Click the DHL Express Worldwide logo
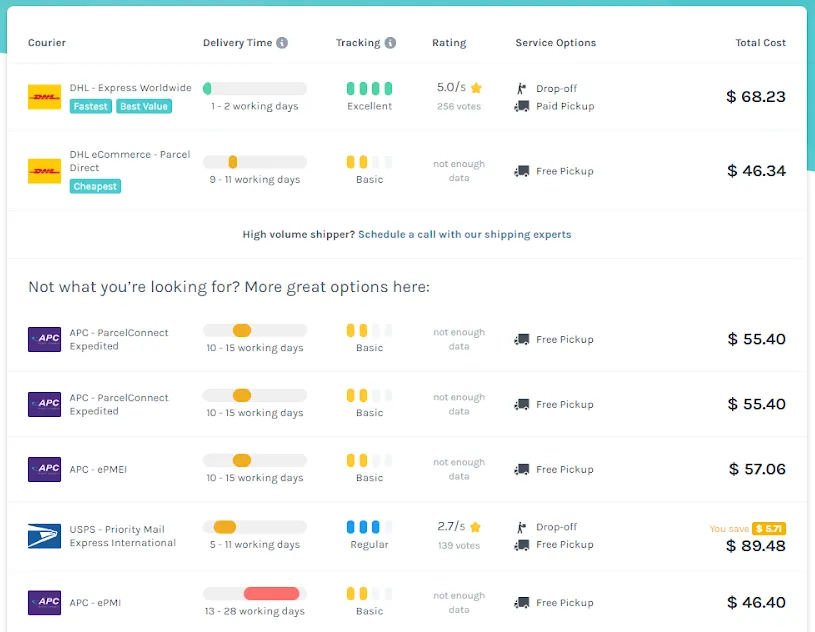 44,97
